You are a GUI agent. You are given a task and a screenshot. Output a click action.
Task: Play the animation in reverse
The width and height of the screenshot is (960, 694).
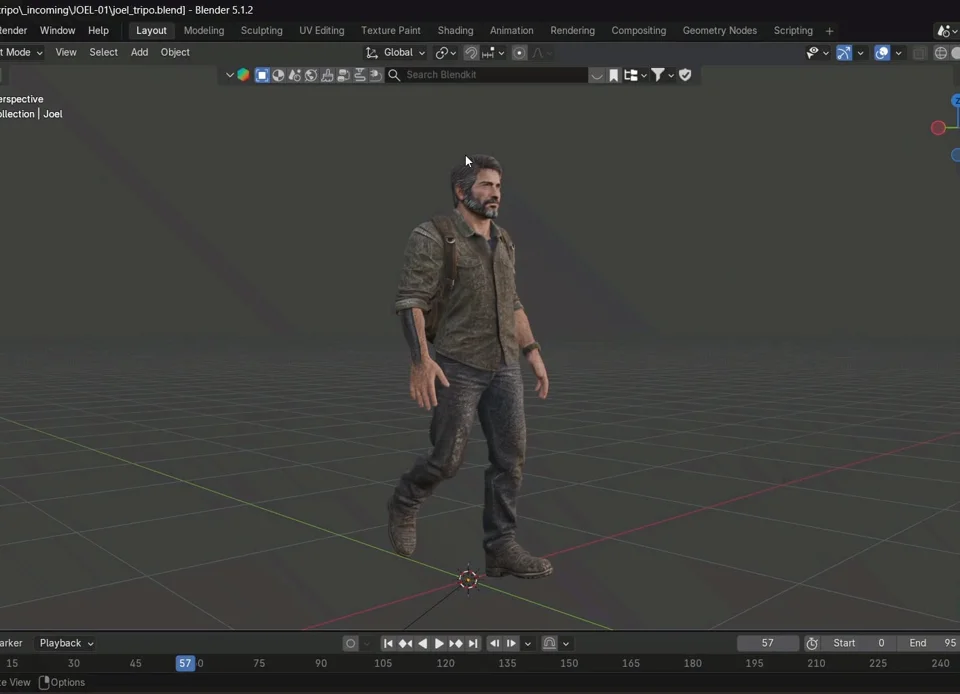pos(422,643)
